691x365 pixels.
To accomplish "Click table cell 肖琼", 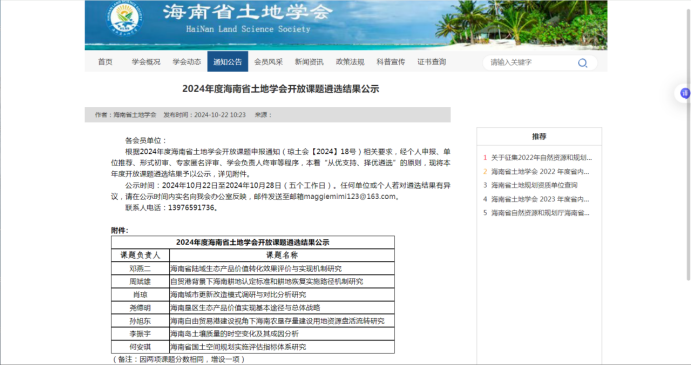I will click(140, 294).
